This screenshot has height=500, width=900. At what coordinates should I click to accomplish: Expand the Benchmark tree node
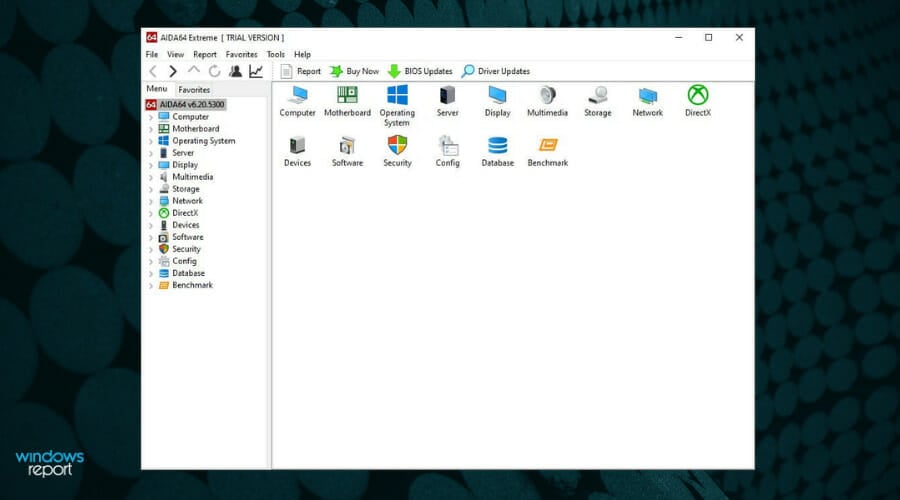(151, 285)
